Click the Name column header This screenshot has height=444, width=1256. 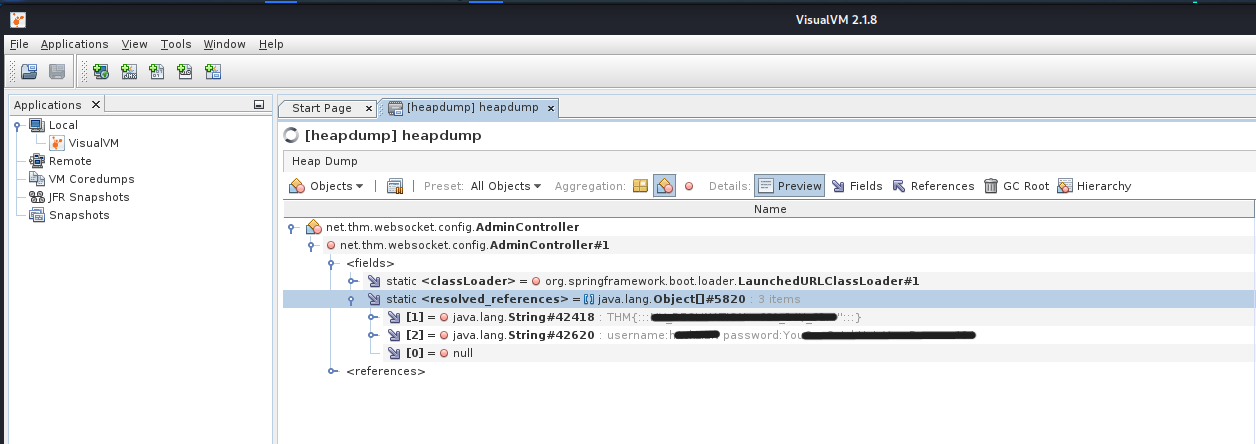tap(769, 209)
